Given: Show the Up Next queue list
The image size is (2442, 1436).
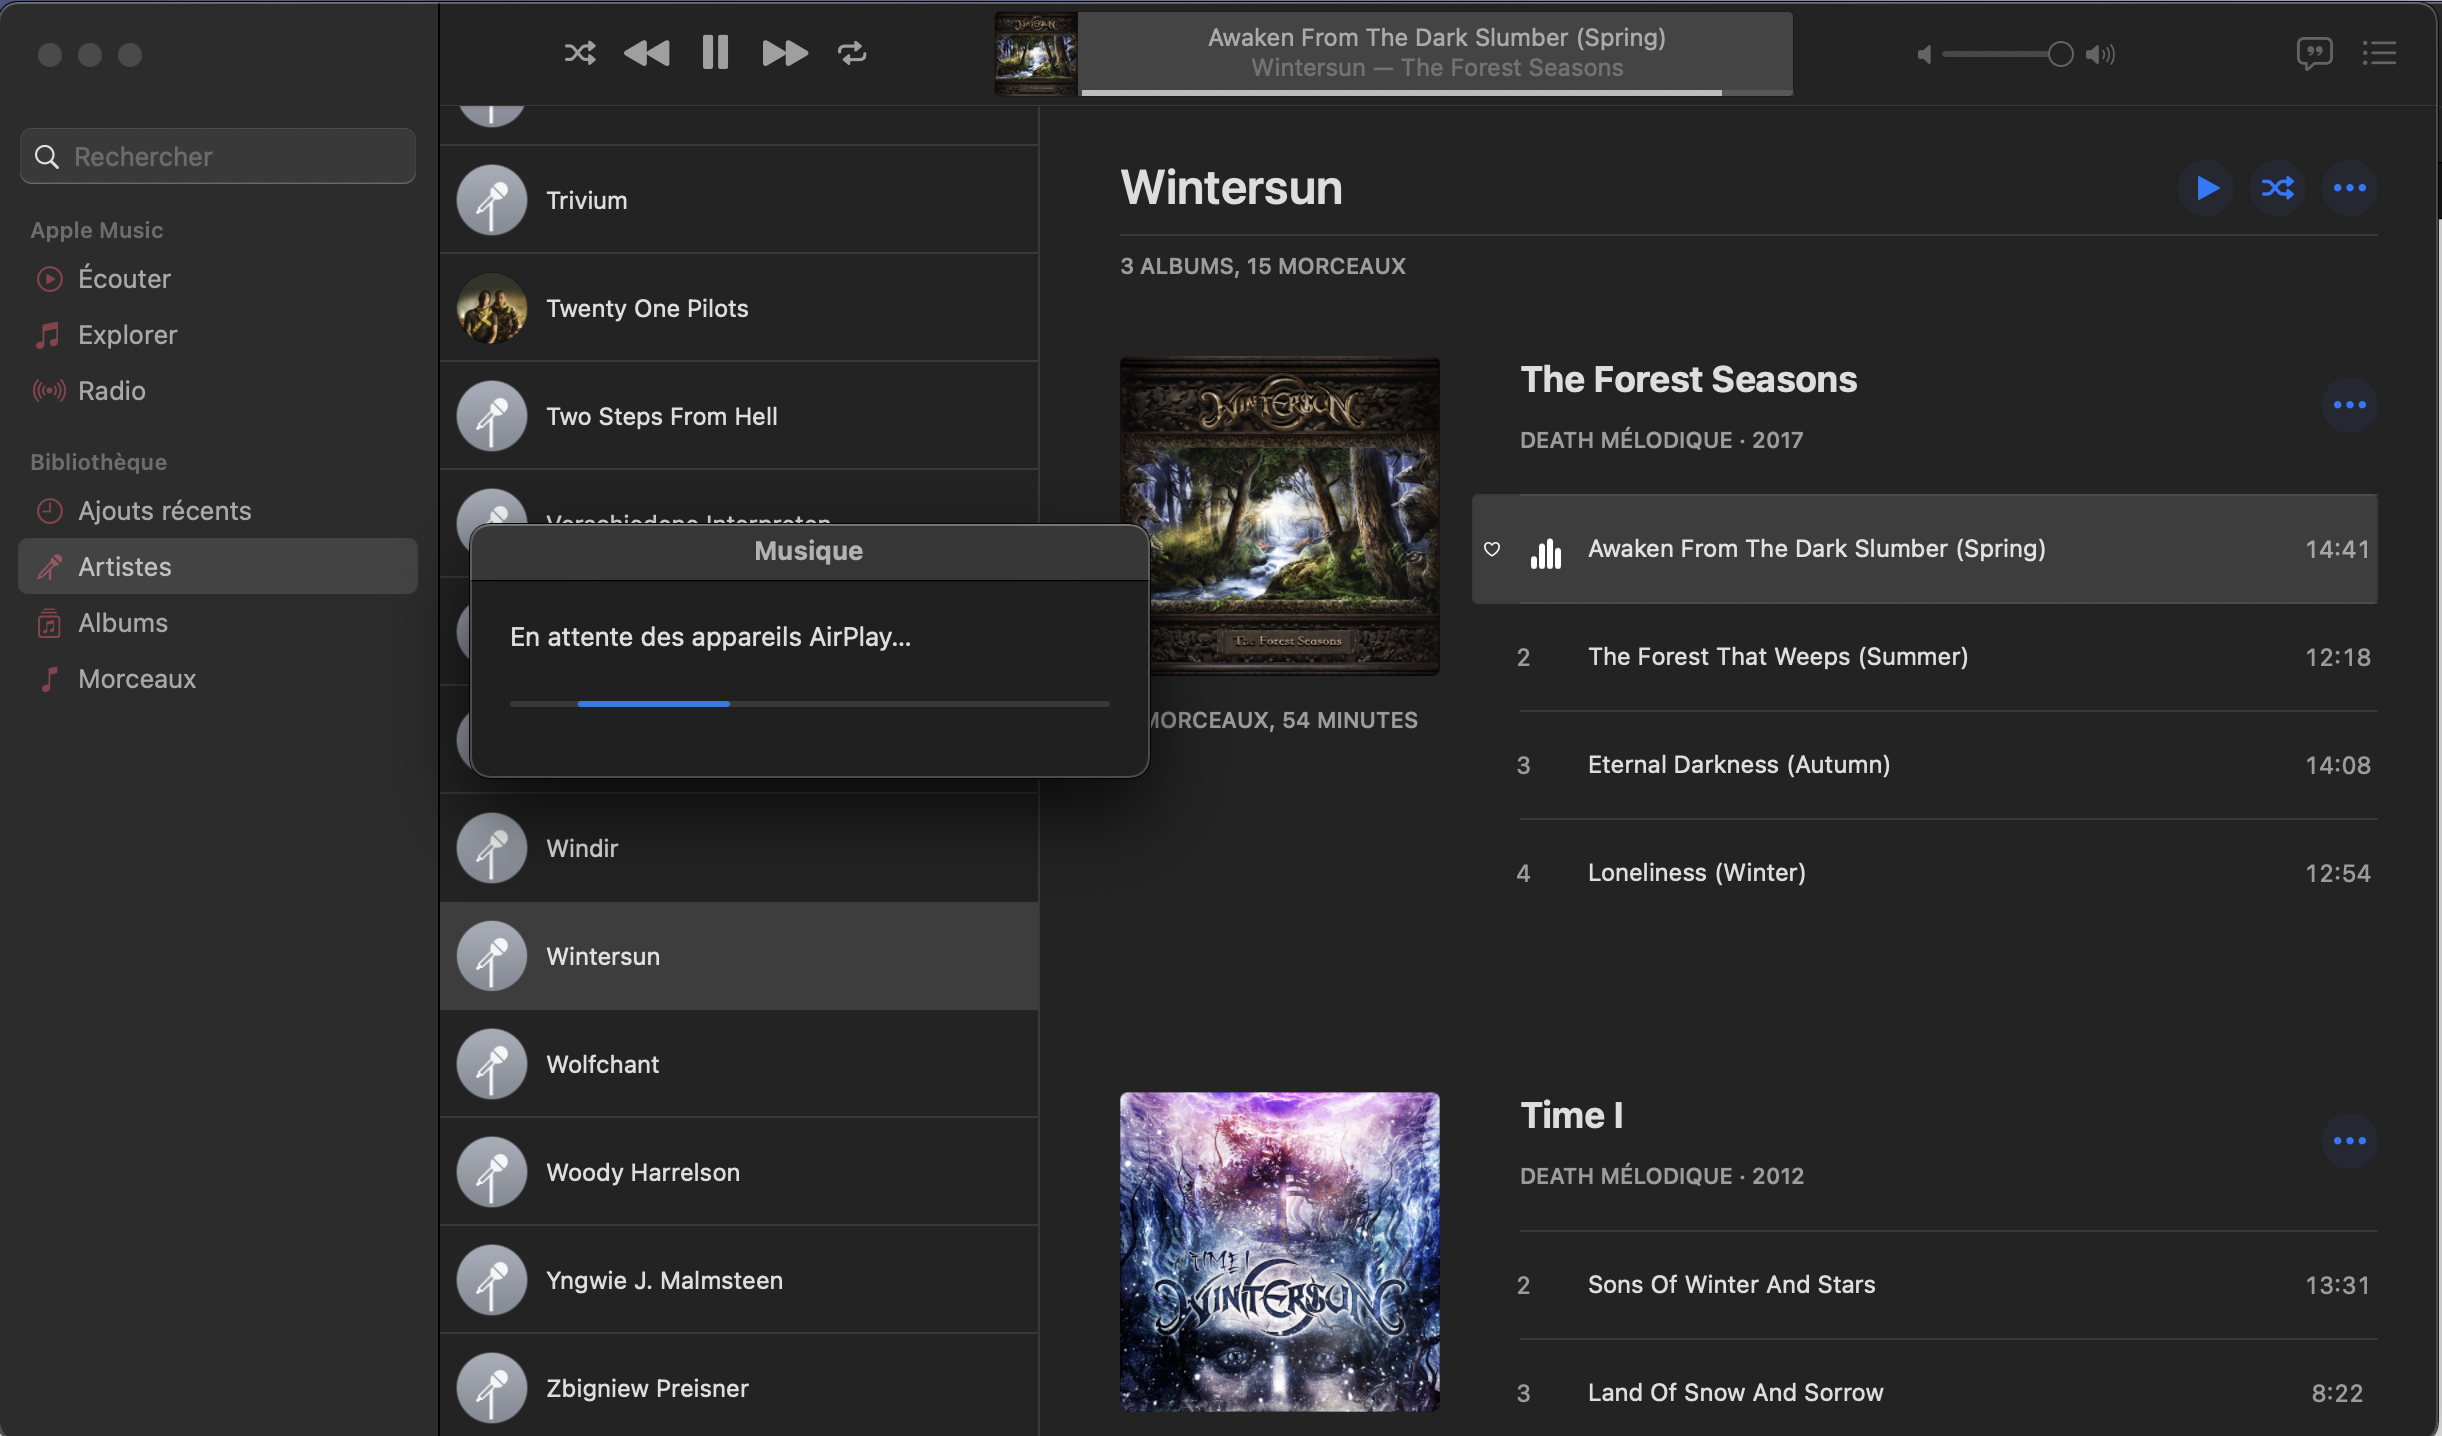Looking at the screenshot, I should tap(2379, 53).
